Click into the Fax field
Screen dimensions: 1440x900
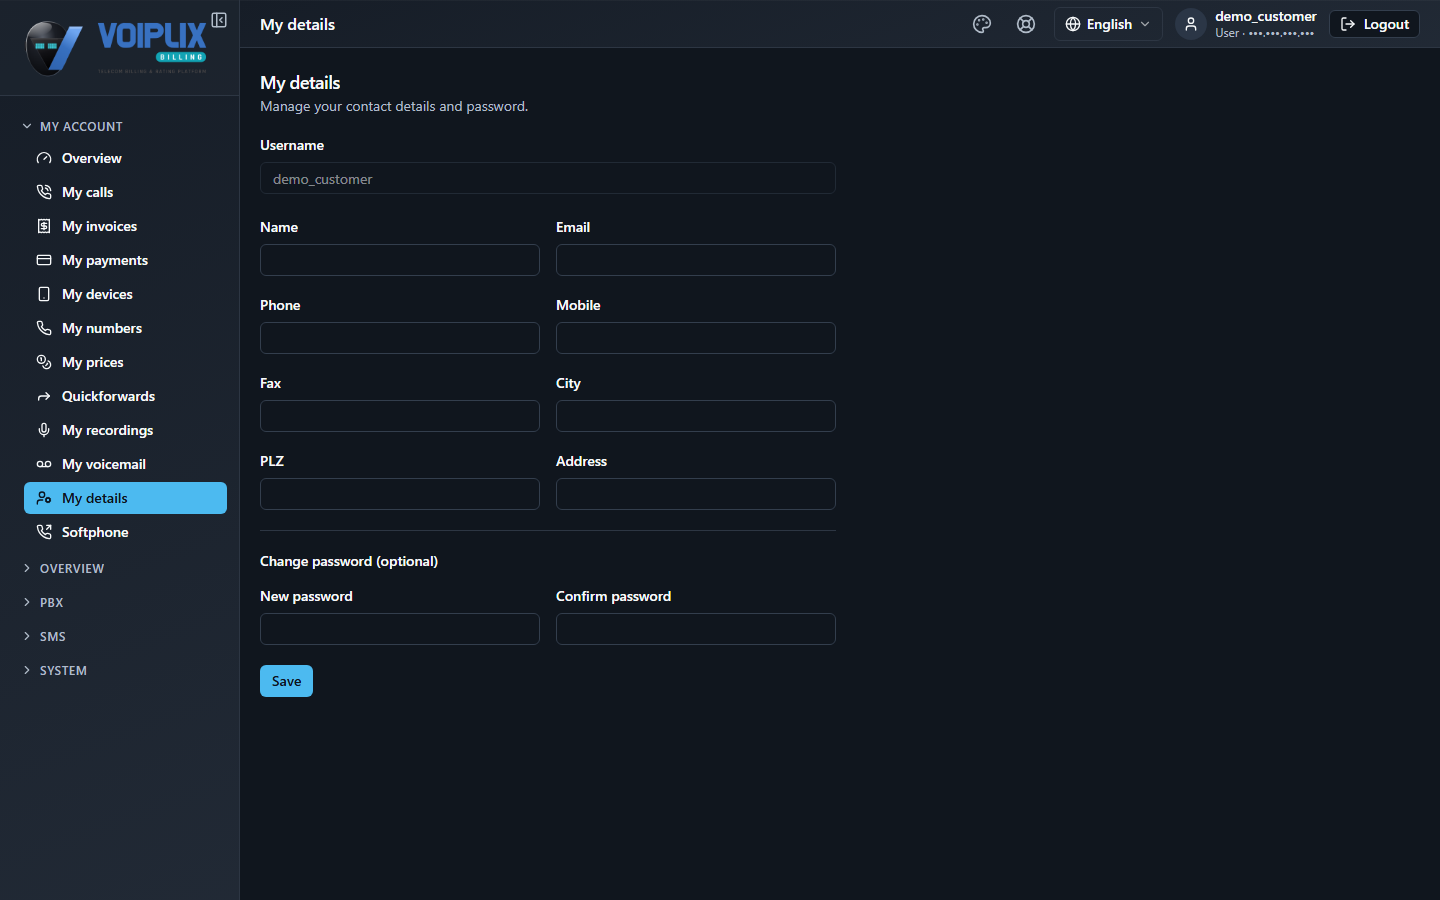click(400, 416)
